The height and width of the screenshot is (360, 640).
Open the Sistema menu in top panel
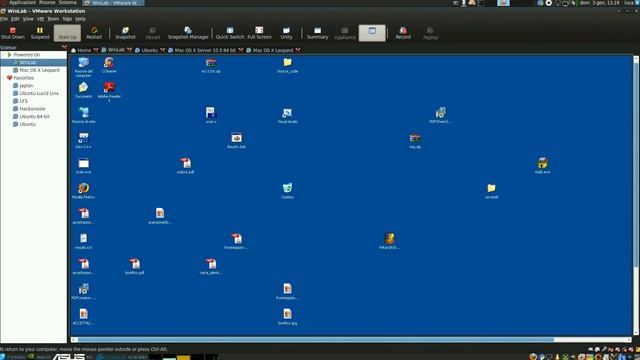pyautogui.click(x=67, y=2)
